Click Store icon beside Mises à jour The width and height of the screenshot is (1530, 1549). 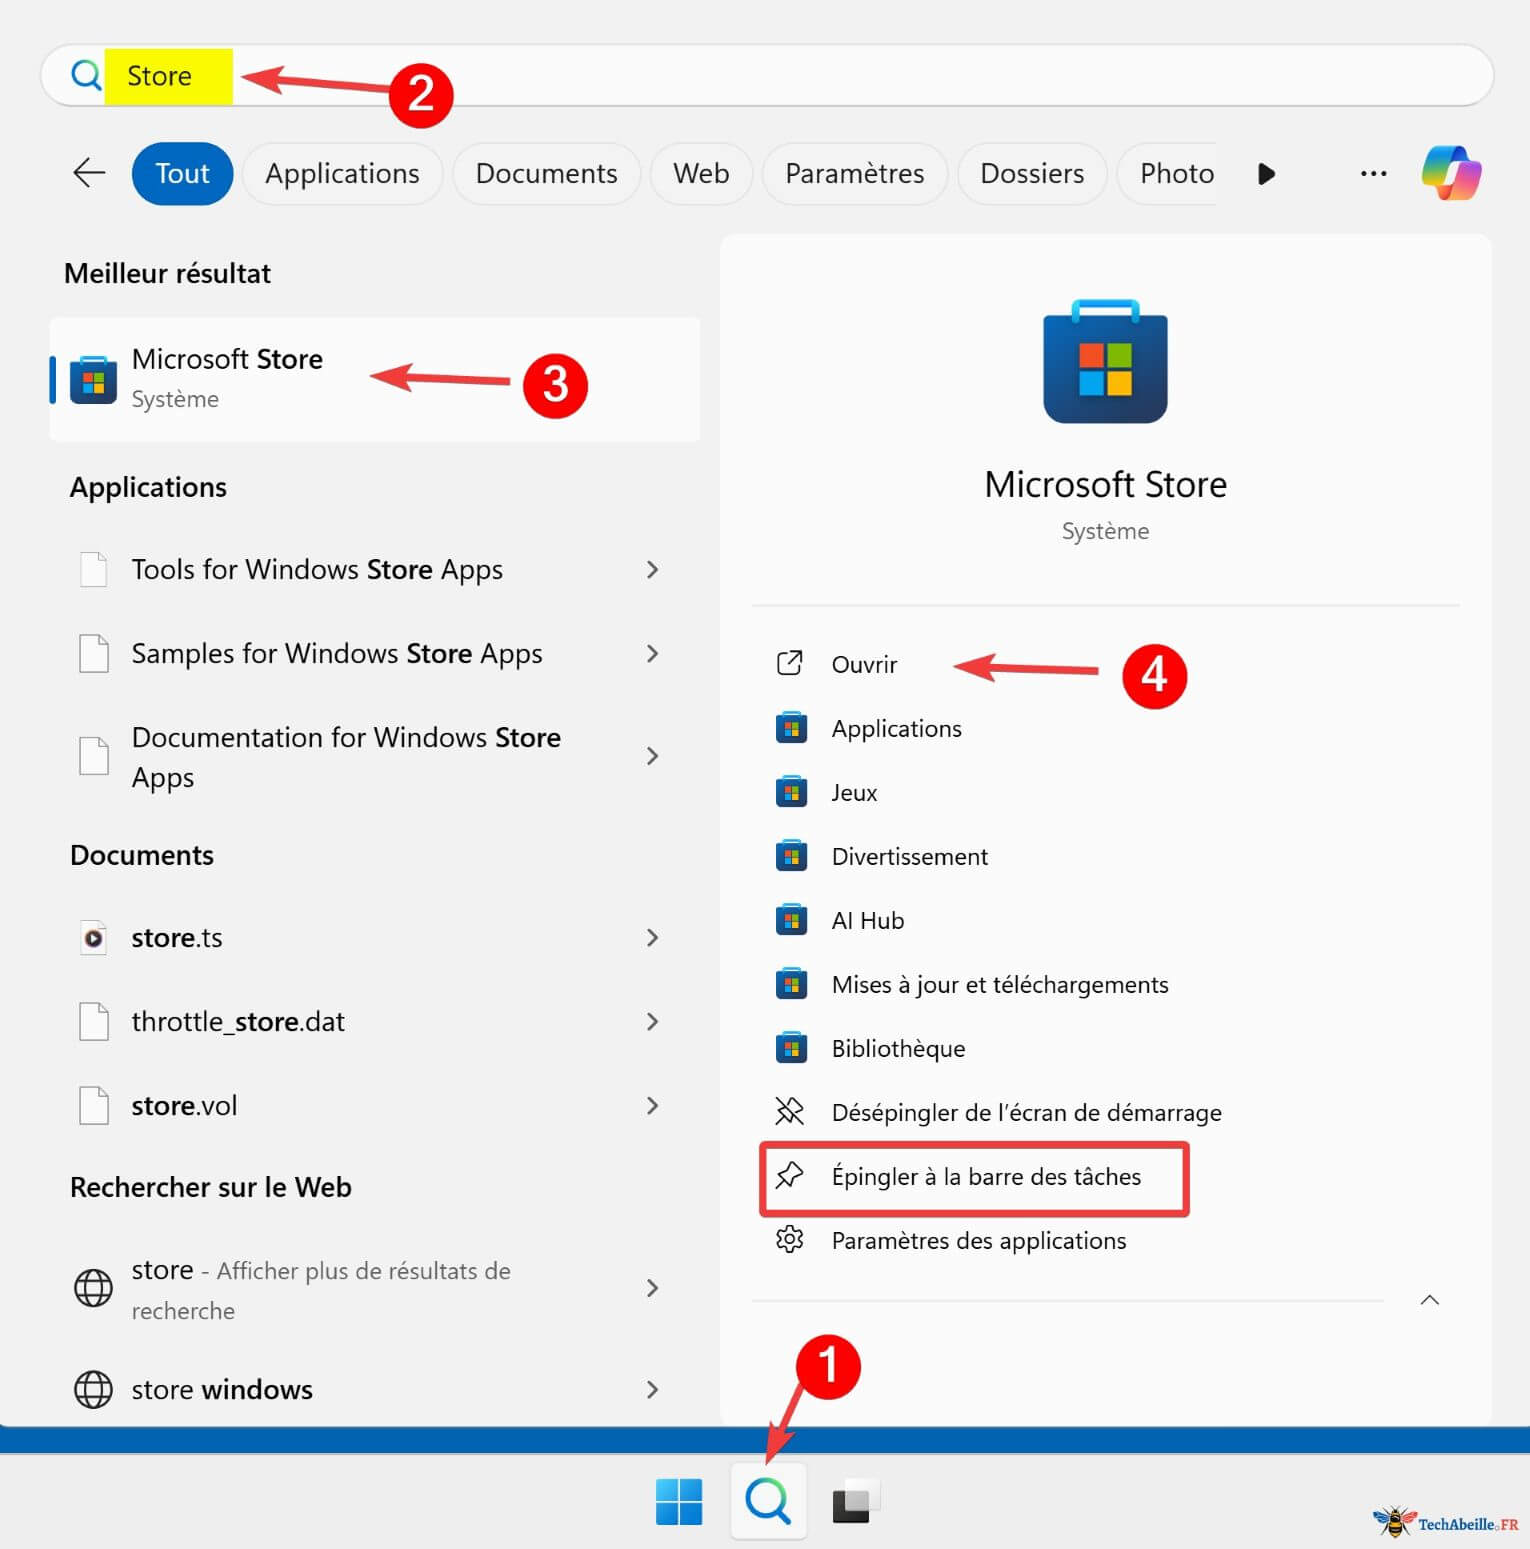[x=791, y=984]
